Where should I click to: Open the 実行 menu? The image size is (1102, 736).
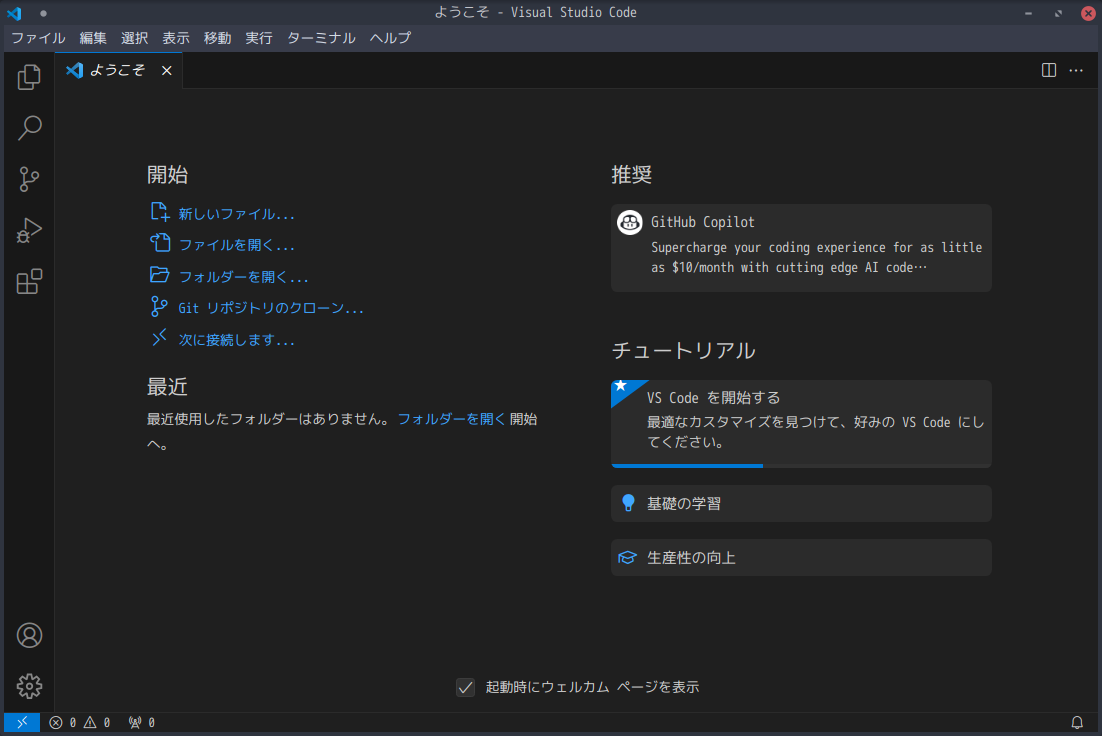click(259, 38)
